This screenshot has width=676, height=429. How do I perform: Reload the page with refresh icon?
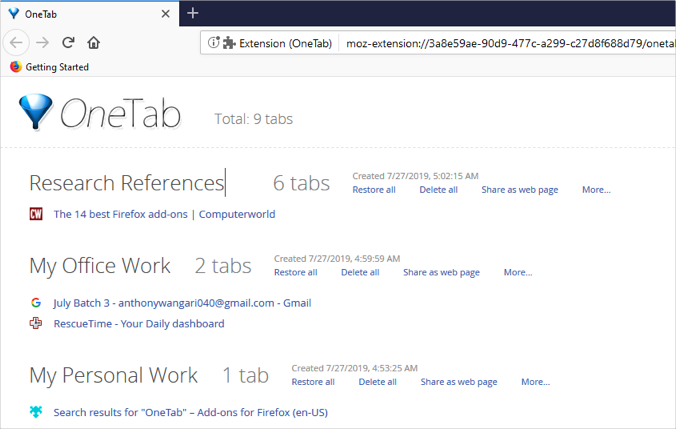point(68,43)
